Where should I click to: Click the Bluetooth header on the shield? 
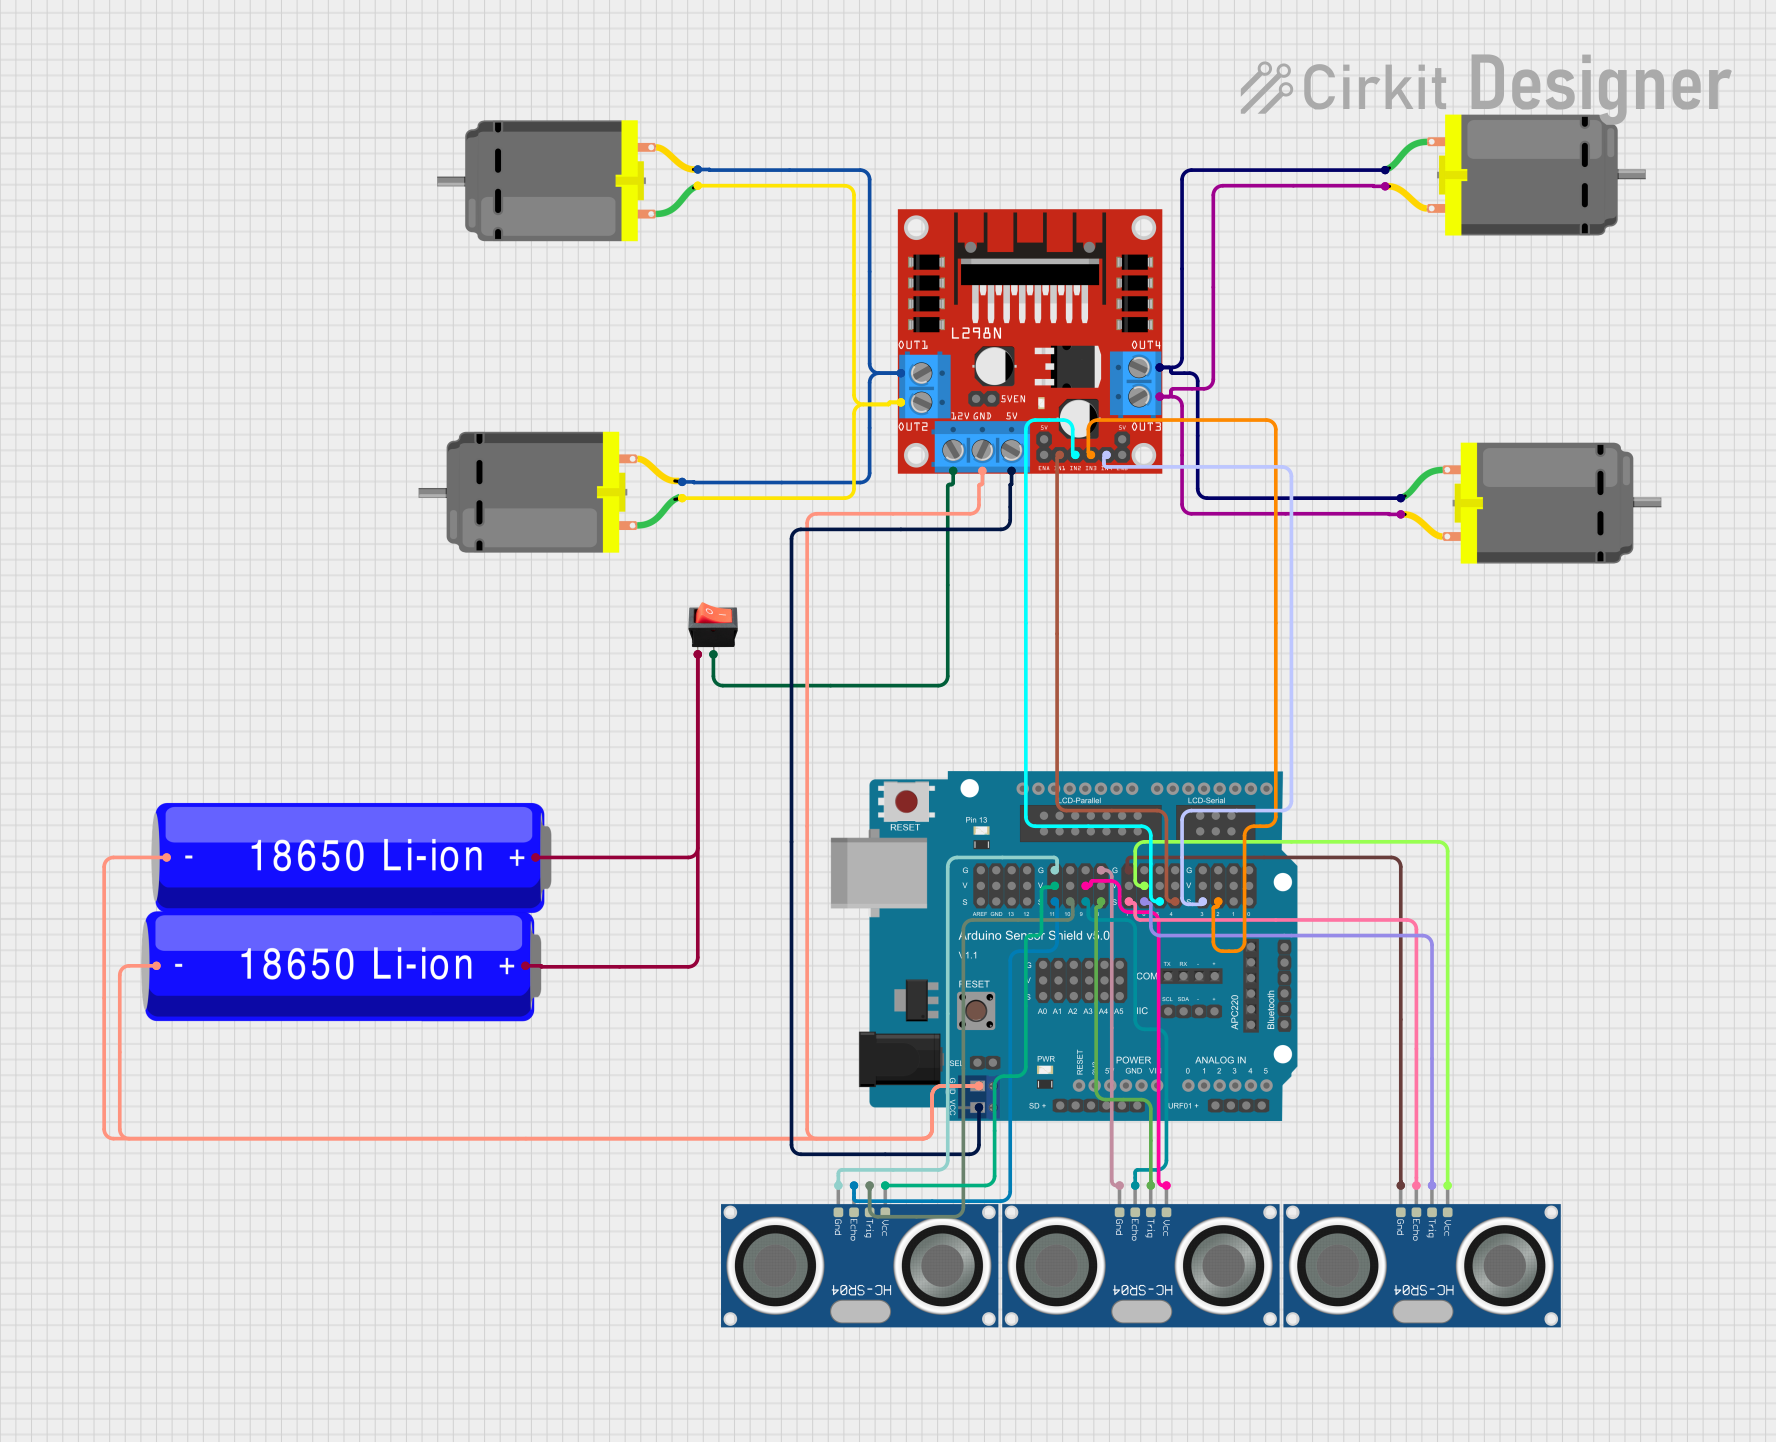(x=1284, y=985)
